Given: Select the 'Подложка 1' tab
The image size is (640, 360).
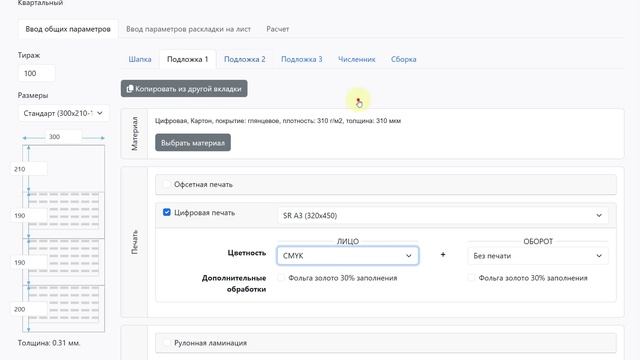Looking at the screenshot, I should click(187, 59).
